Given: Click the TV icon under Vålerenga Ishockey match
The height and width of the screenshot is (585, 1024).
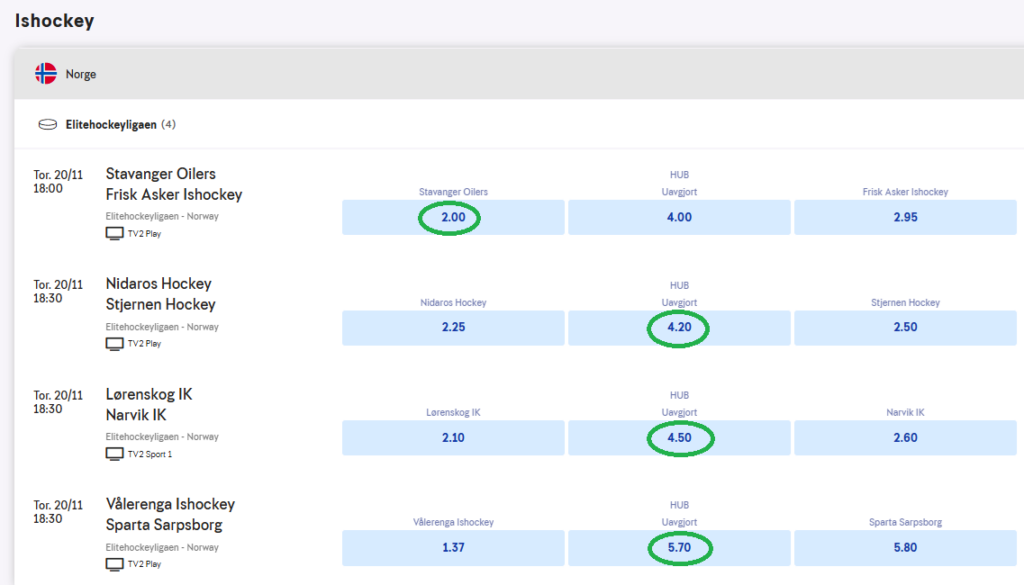Looking at the screenshot, I should (114, 563).
